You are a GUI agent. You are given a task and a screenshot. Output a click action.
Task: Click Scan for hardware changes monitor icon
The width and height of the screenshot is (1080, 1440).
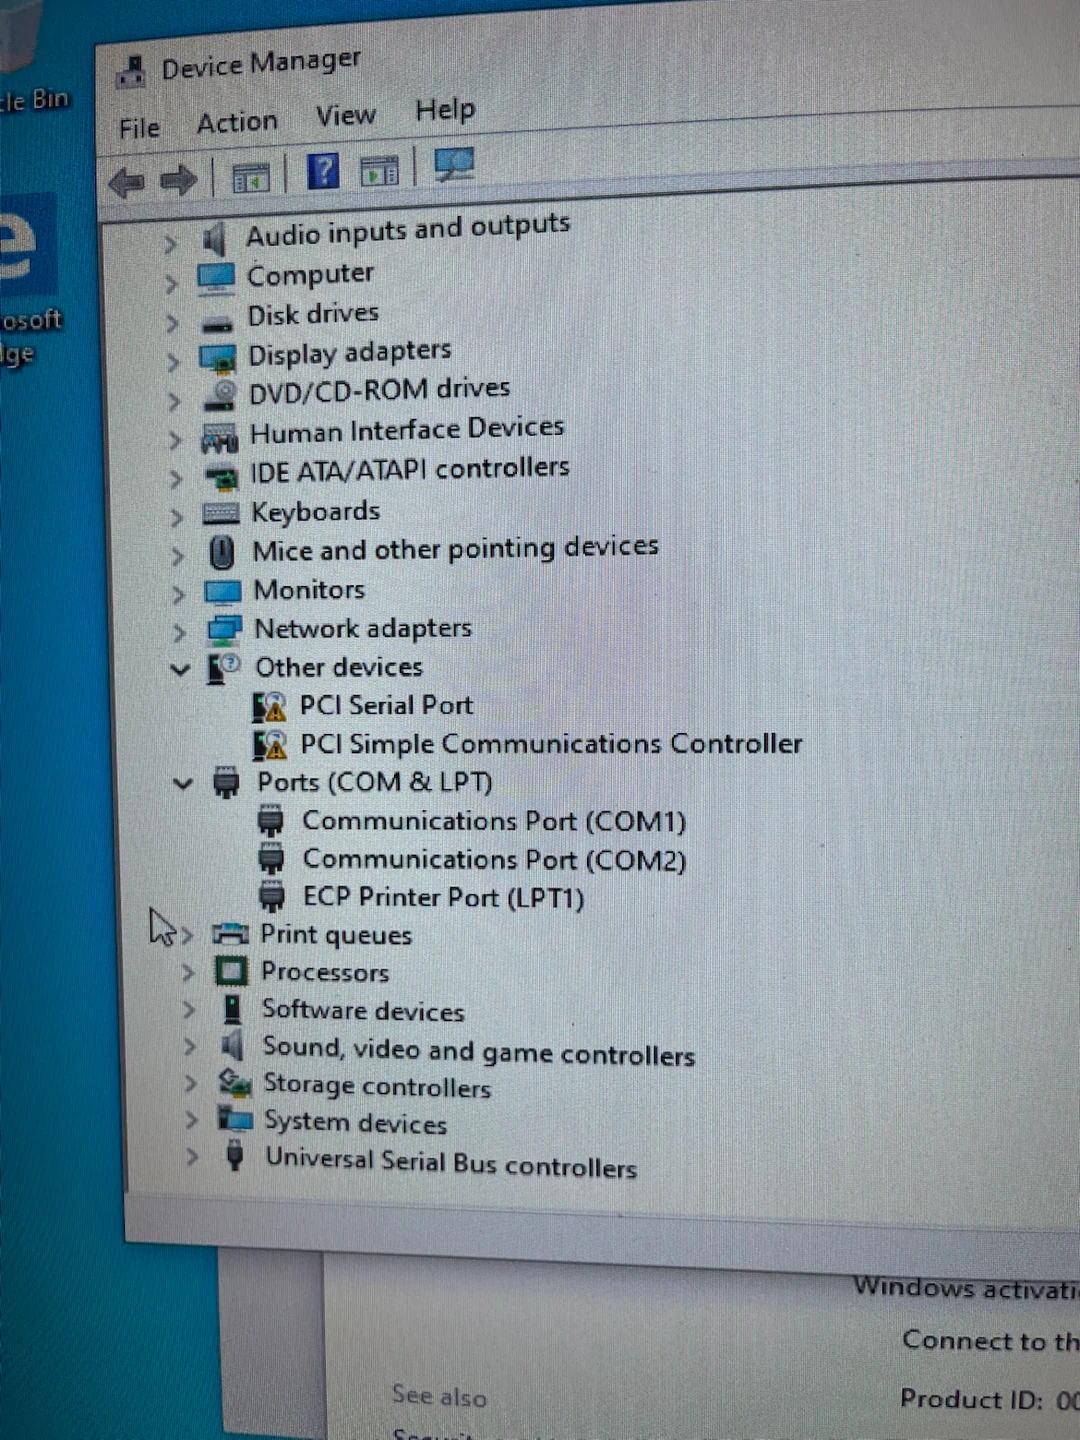point(454,165)
